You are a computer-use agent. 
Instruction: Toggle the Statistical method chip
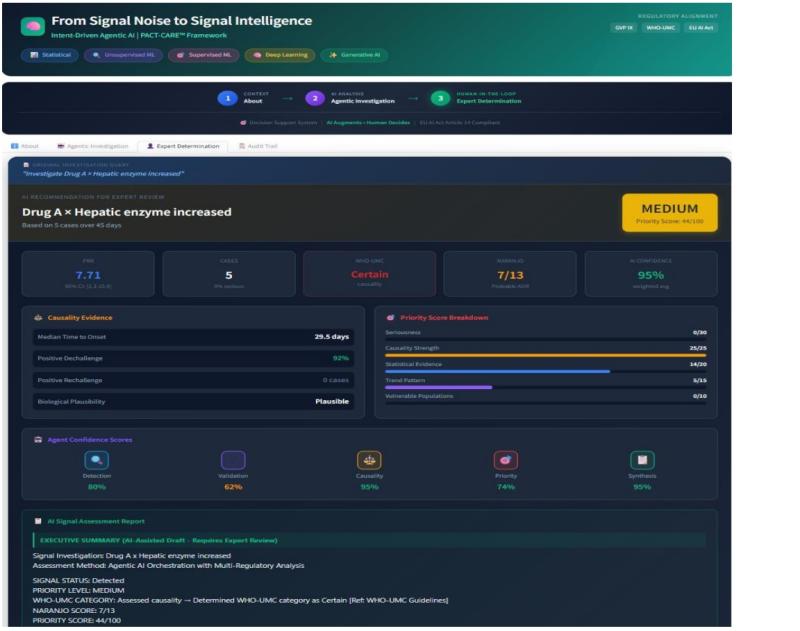tap(50, 55)
